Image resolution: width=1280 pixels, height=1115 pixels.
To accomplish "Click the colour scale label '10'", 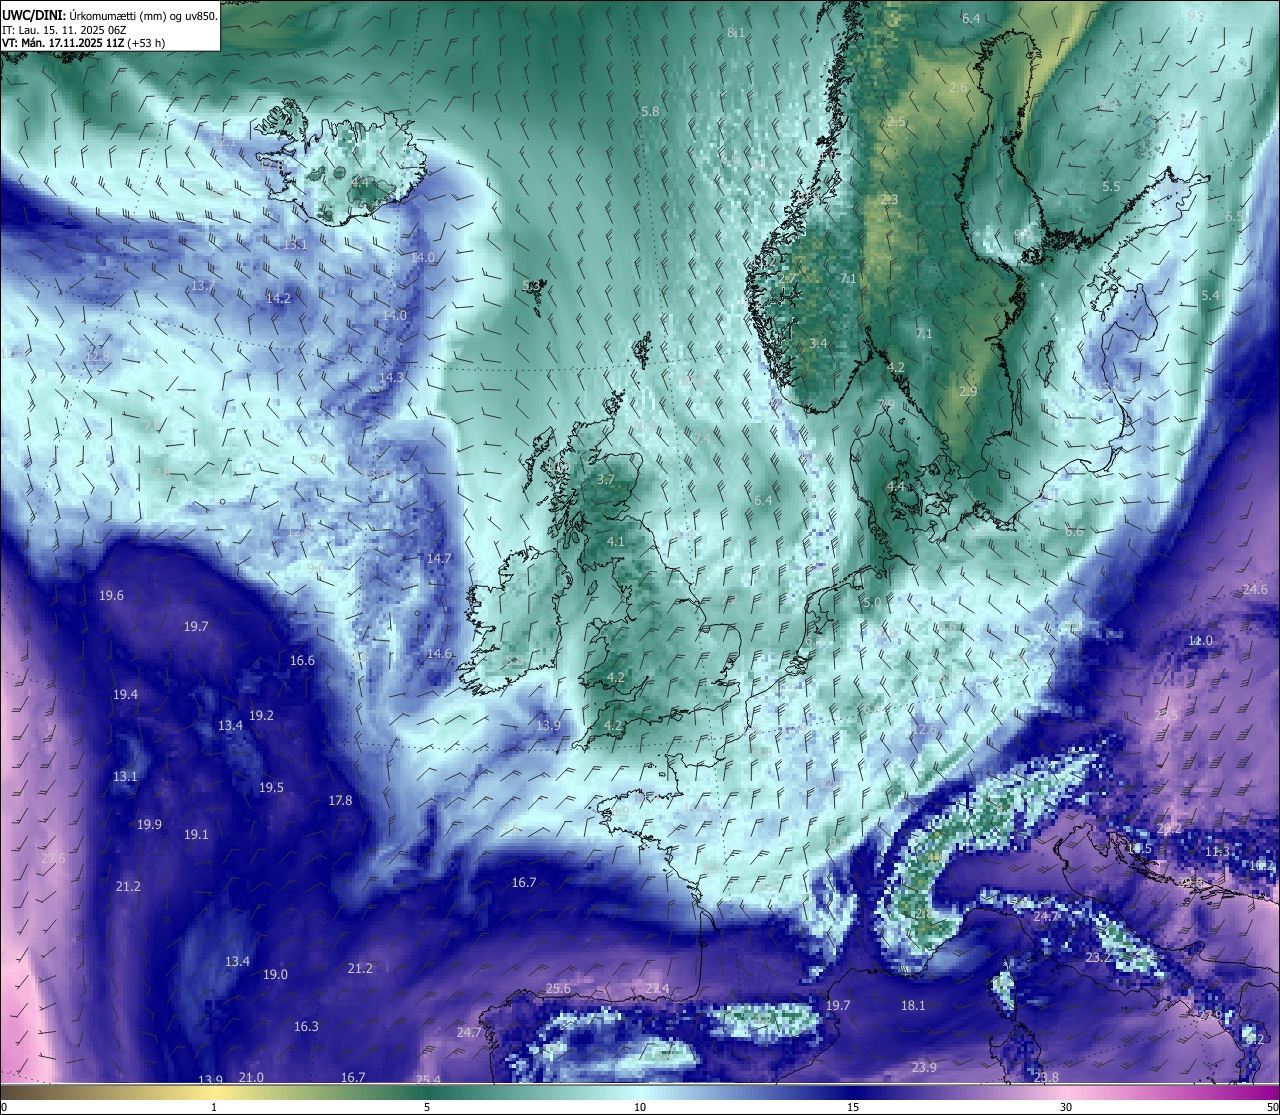I will point(640,1107).
